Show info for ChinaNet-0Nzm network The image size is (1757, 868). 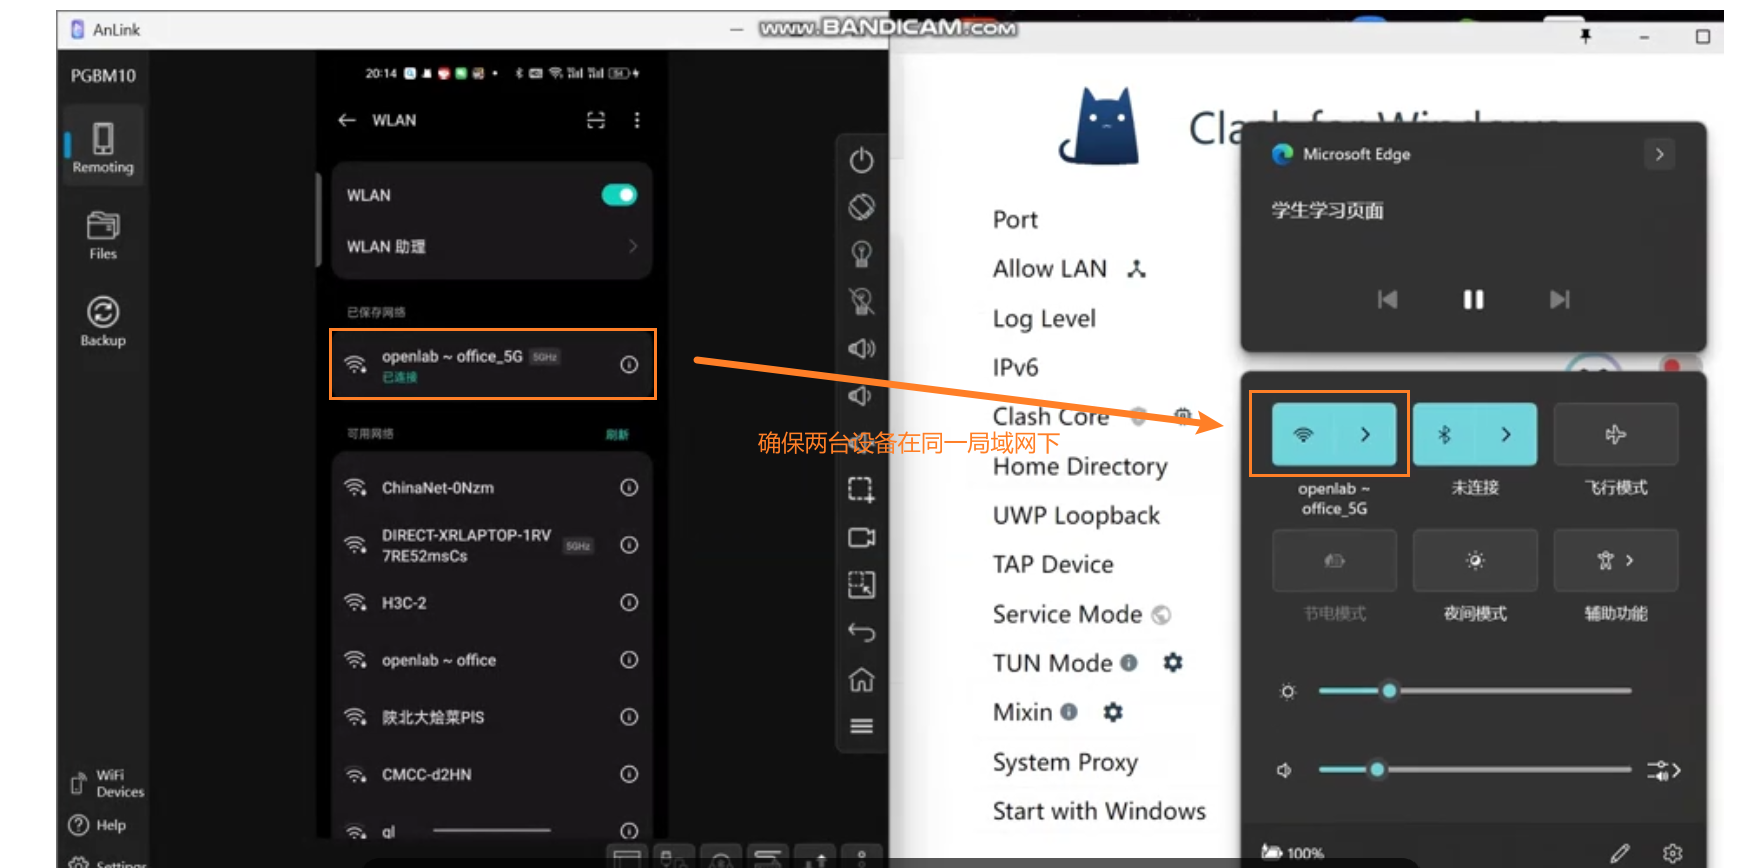[629, 488]
